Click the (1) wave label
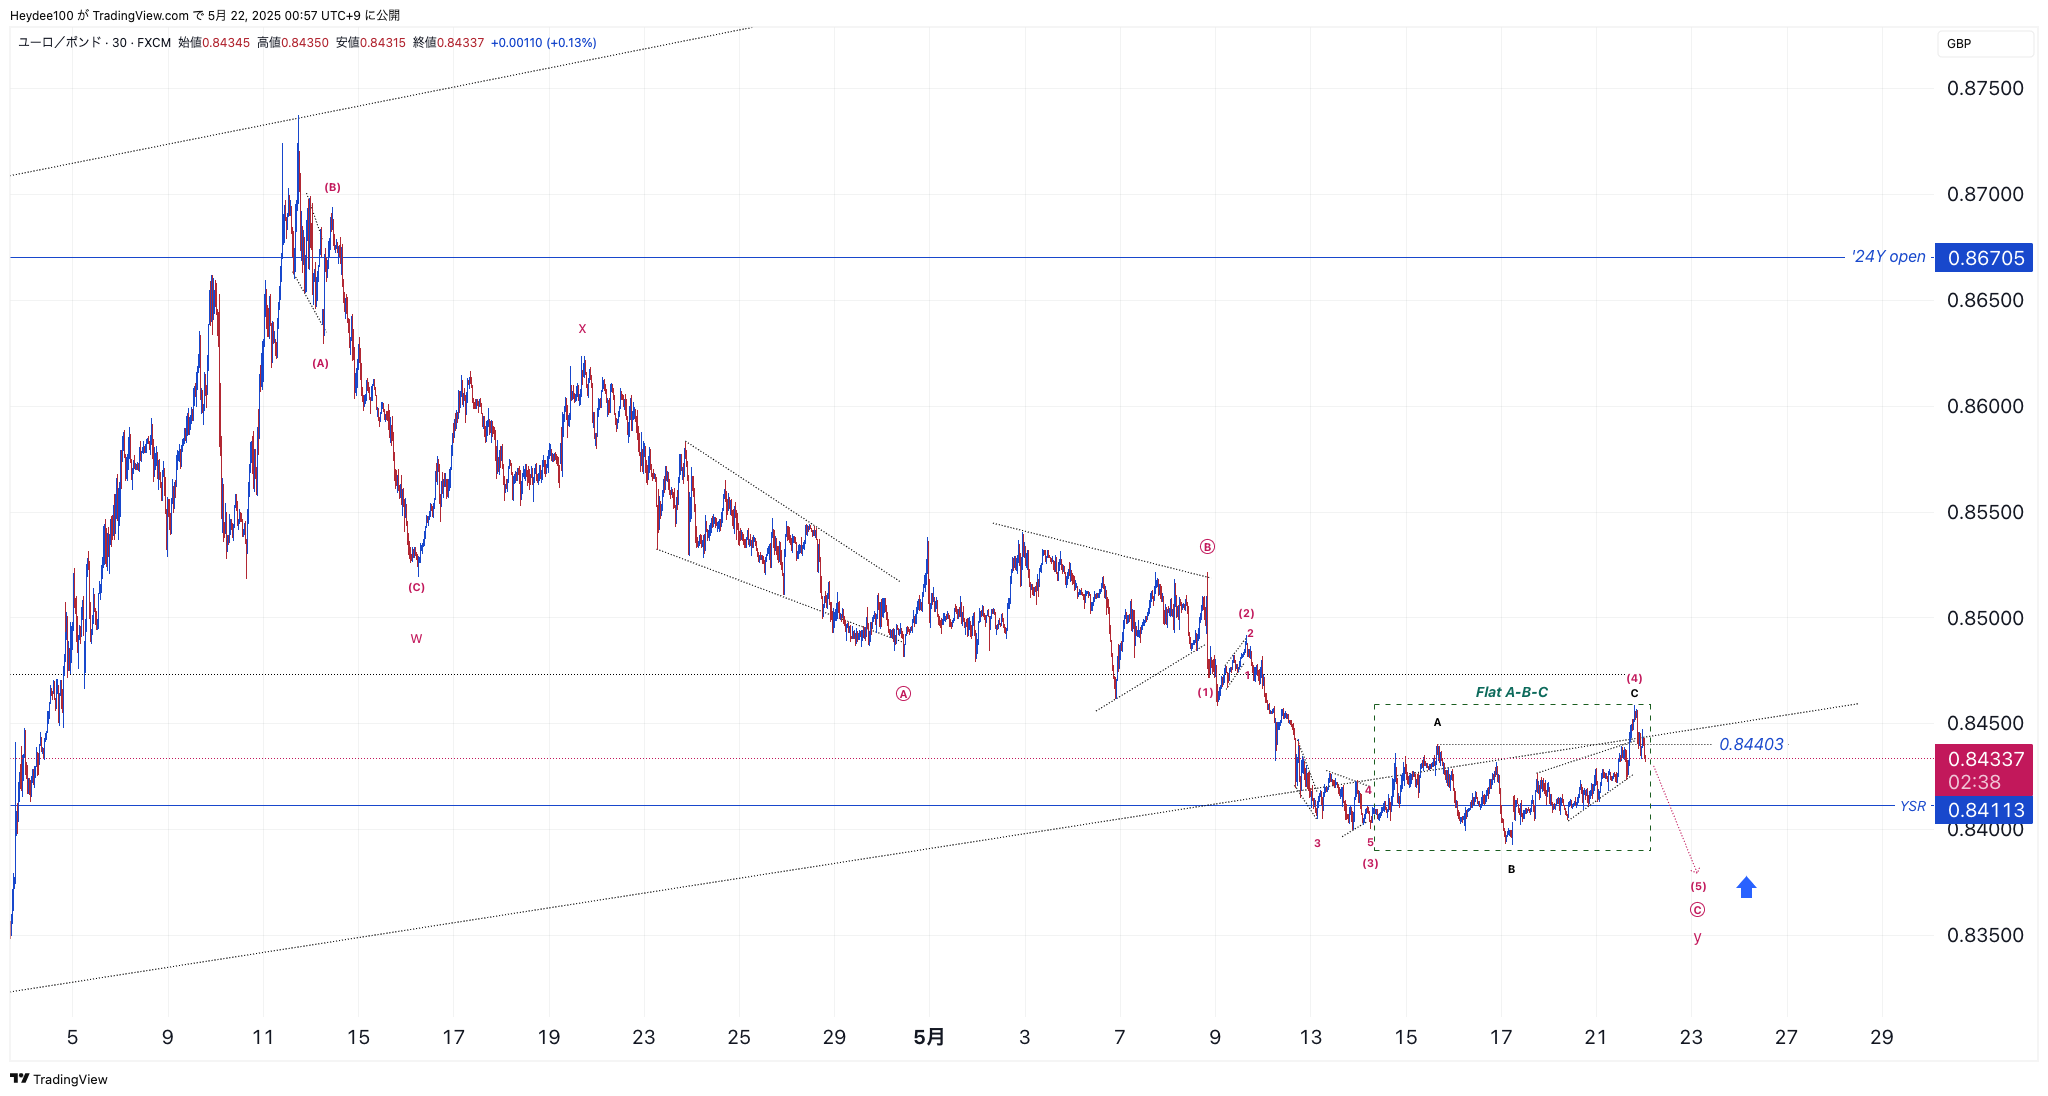This screenshot has height=1096, width=2048. pyautogui.click(x=1206, y=692)
